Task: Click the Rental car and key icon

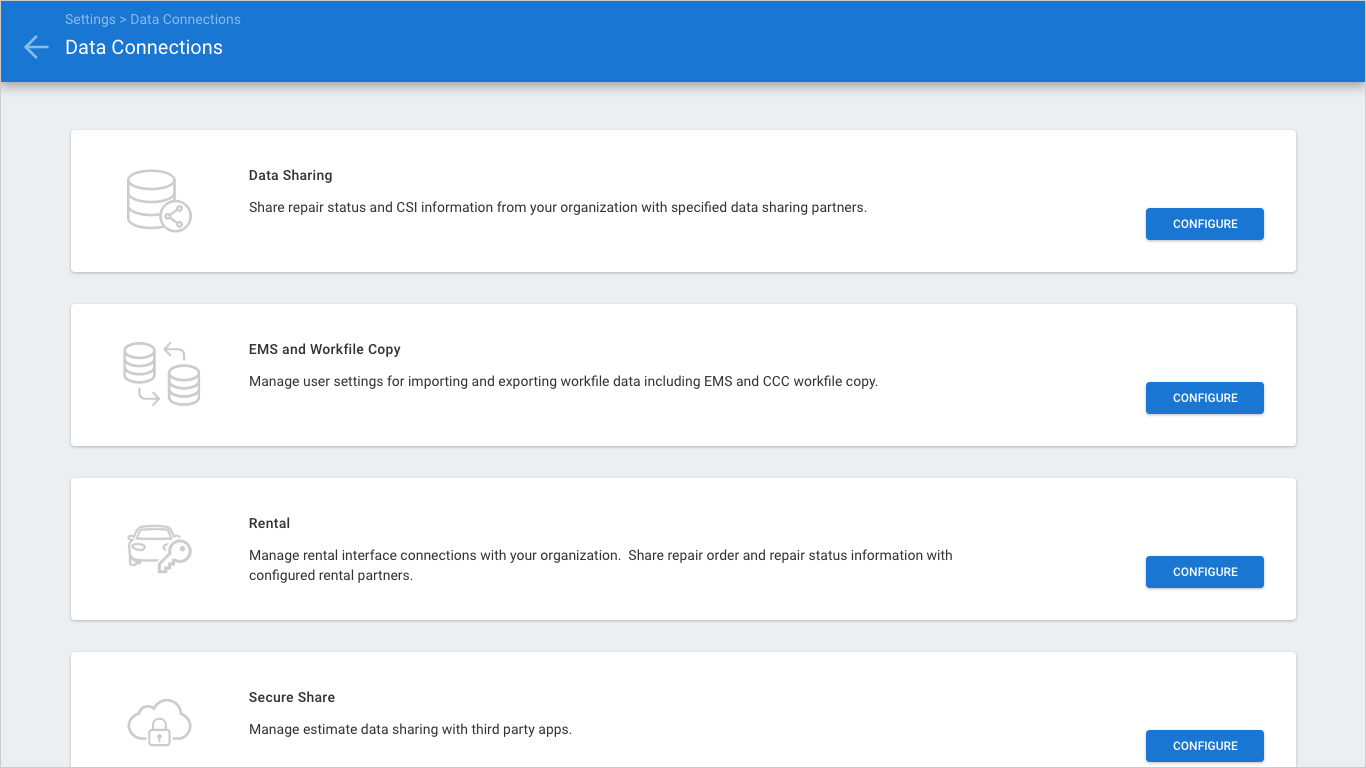Action: 159,549
